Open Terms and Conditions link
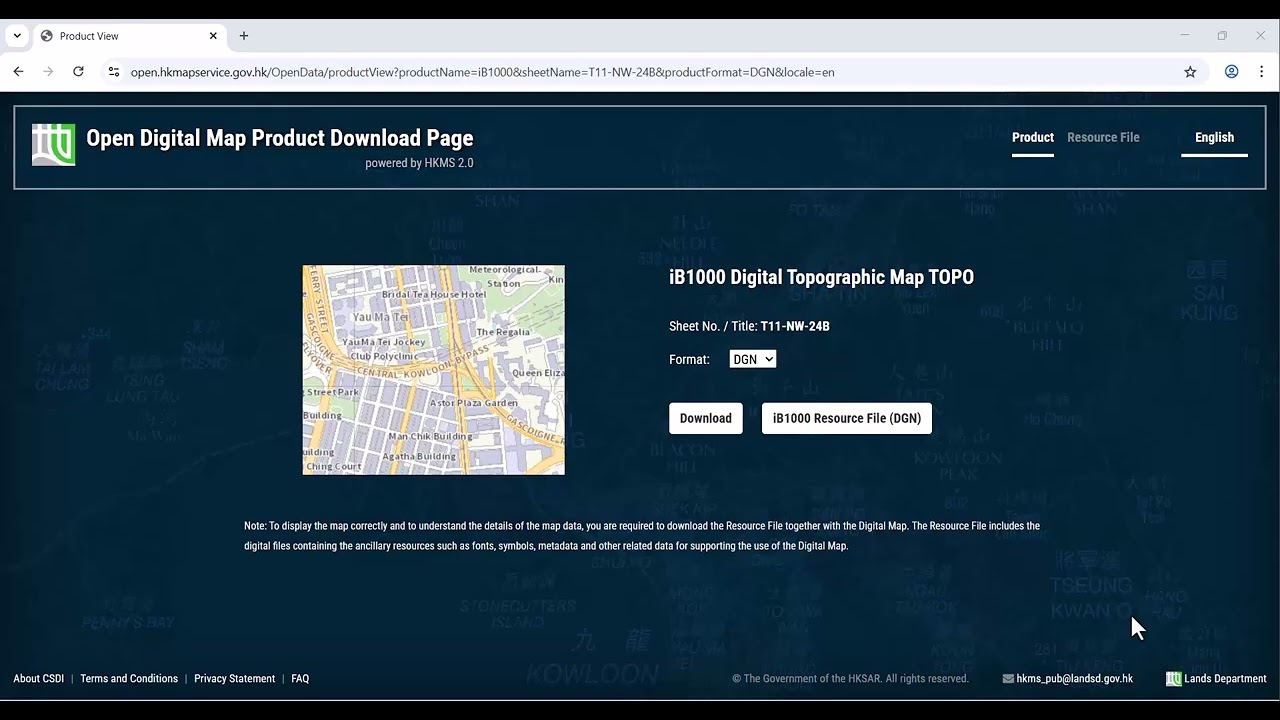Screen dimensions: 1280x720 tap(129, 679)
